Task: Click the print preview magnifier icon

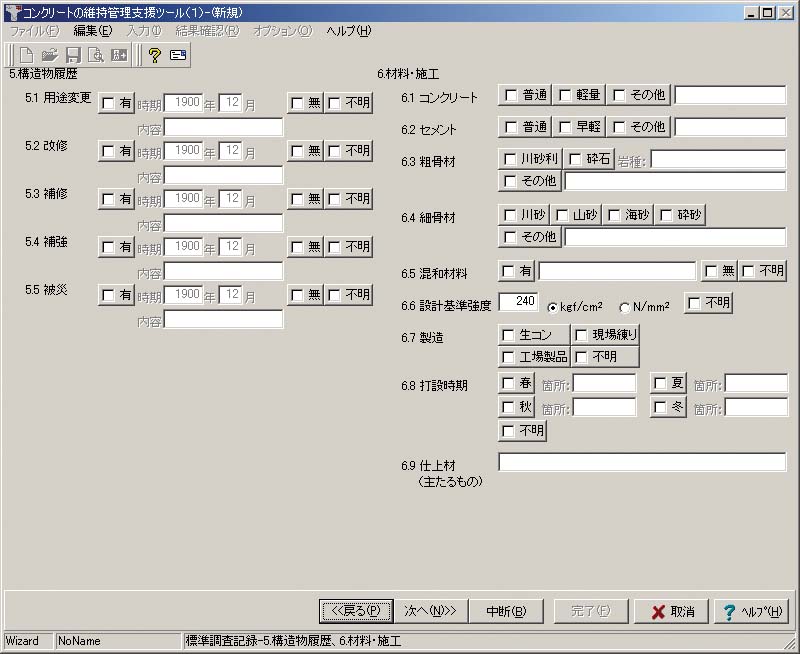Action: (96, 55)
